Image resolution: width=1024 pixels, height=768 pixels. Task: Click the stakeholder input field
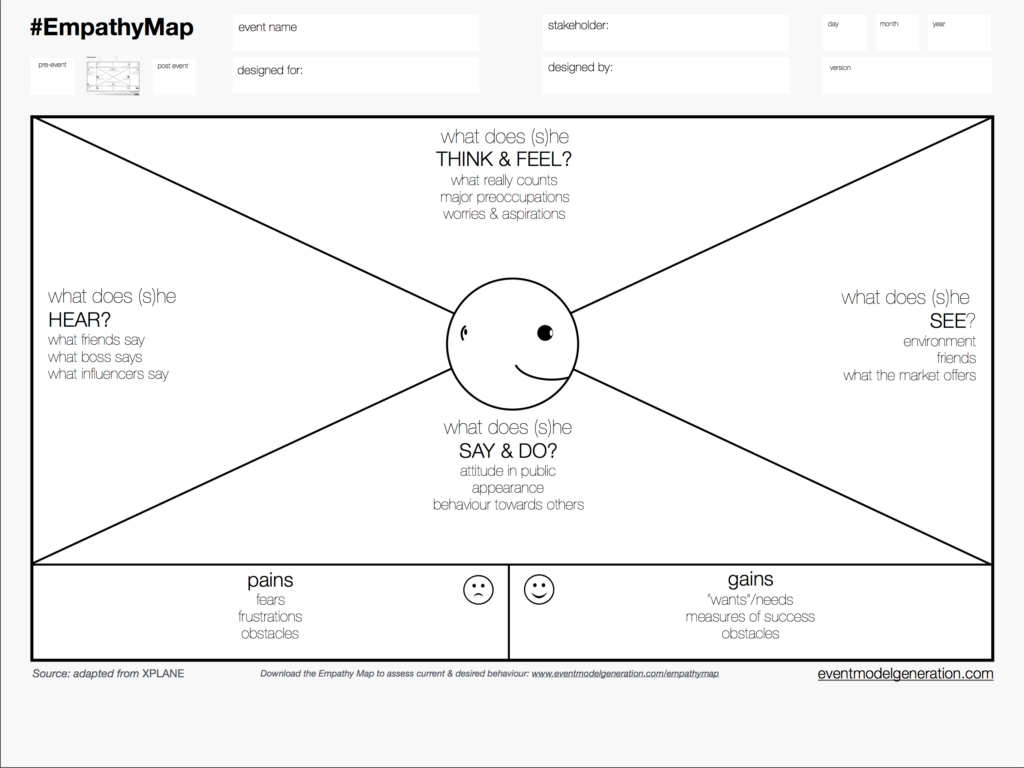point(665,33)
